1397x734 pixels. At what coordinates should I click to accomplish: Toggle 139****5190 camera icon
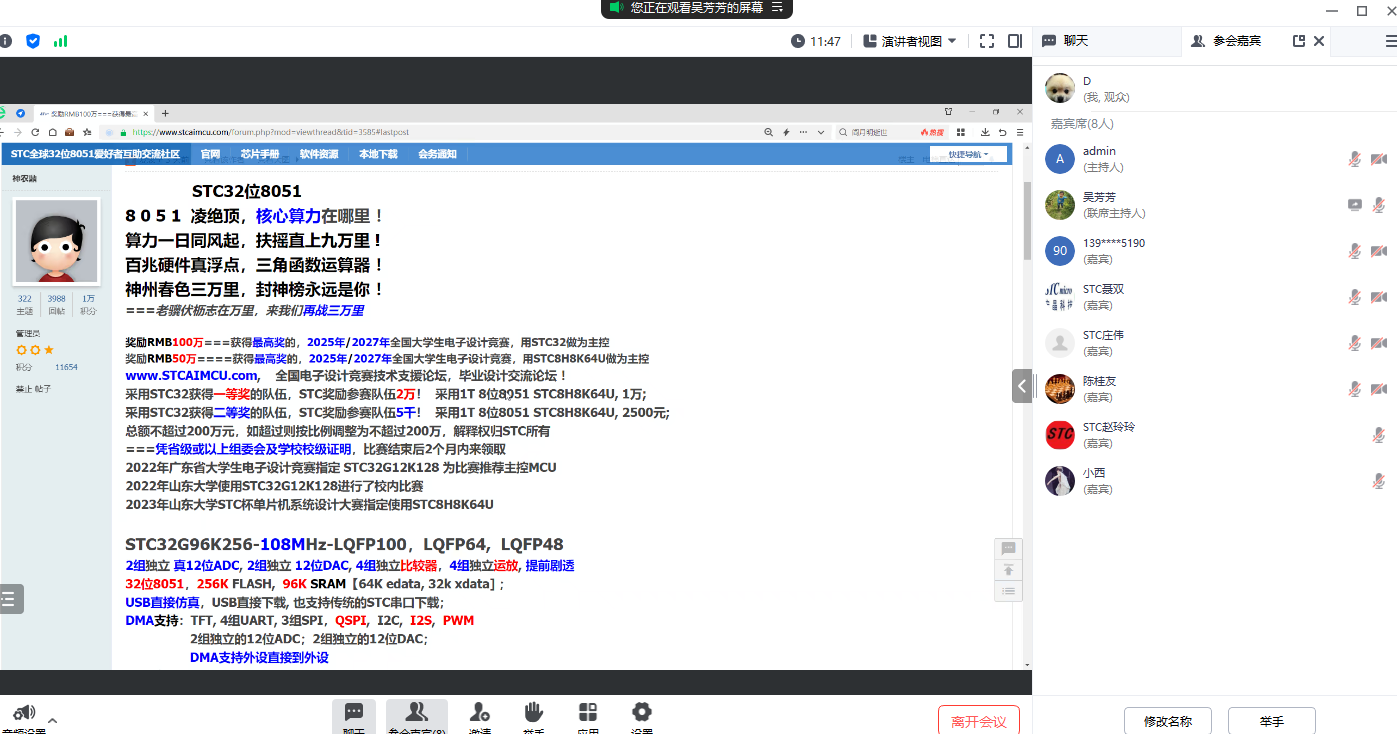[1379, 251]
